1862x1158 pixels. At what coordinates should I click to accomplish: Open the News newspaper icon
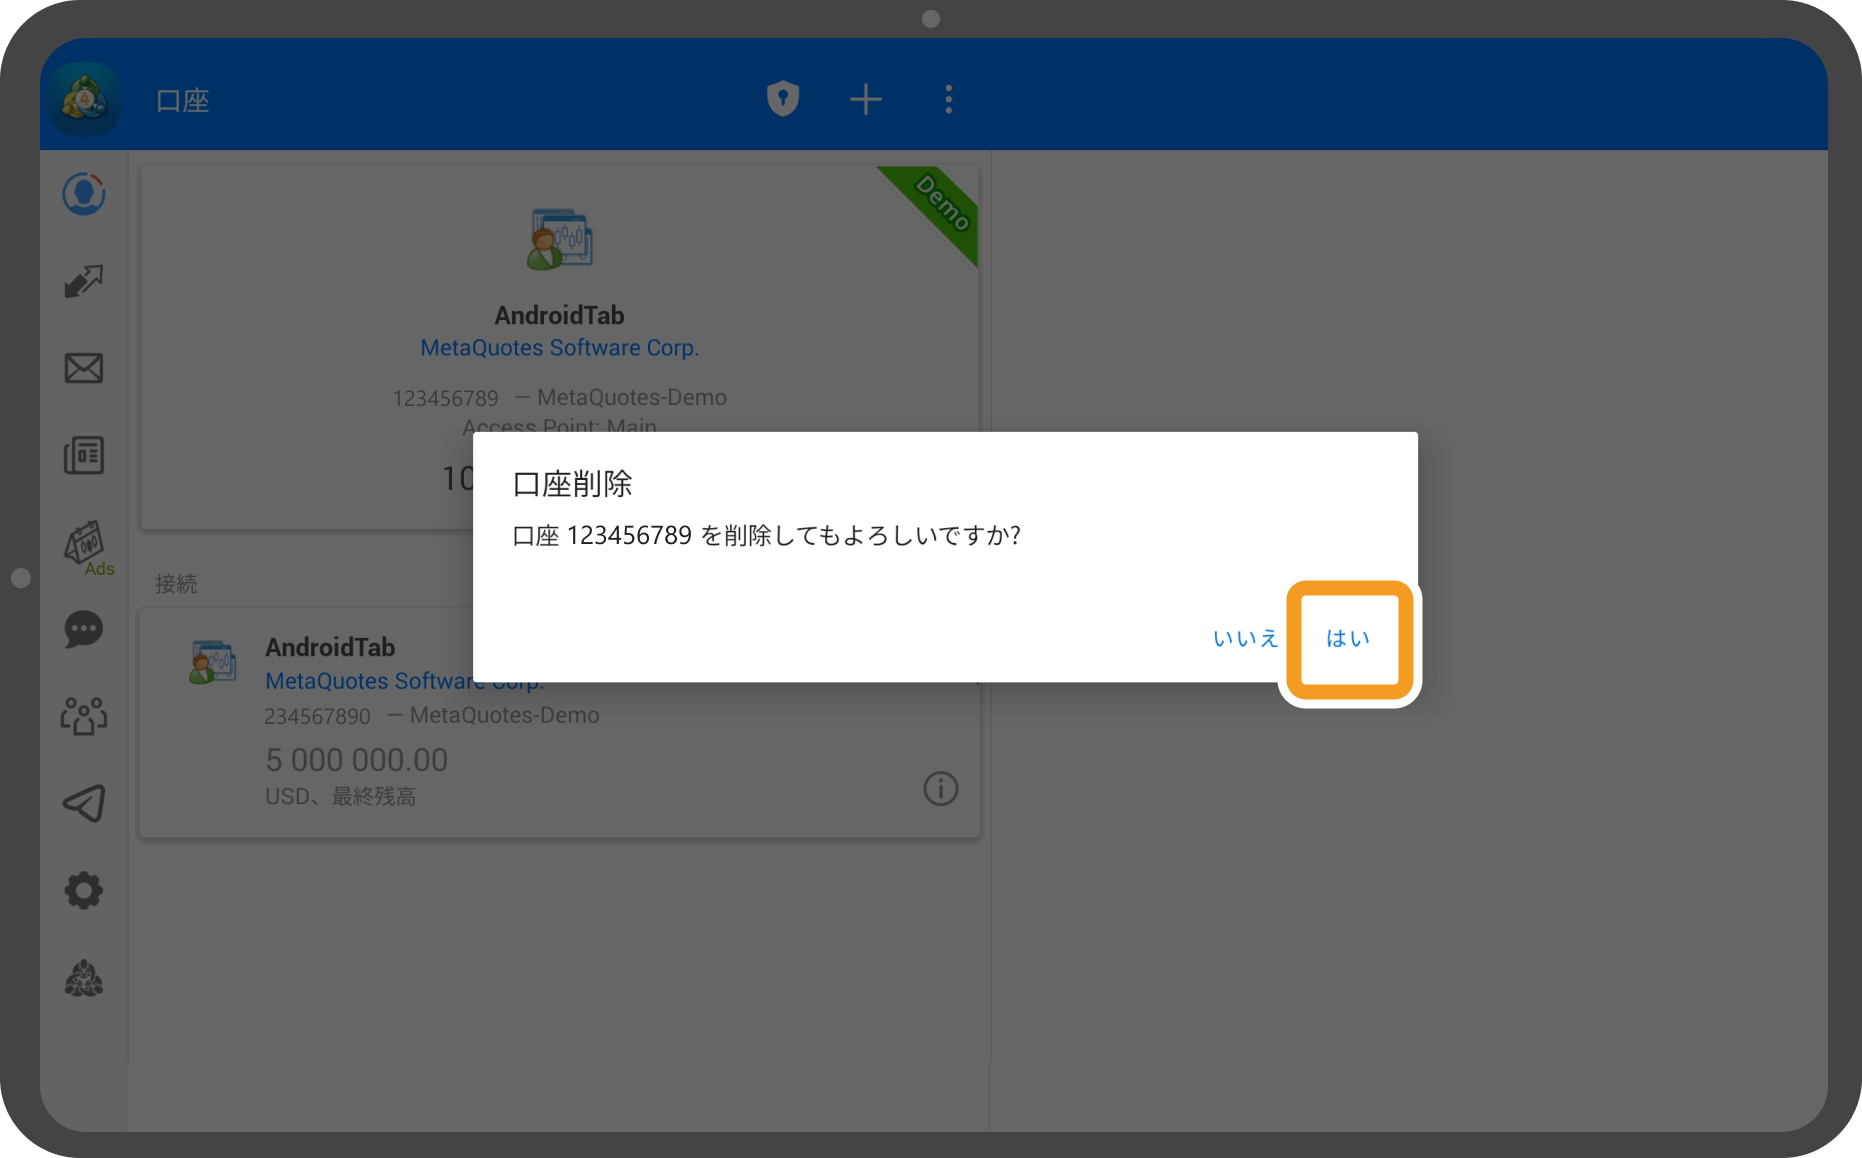point(84,455)
